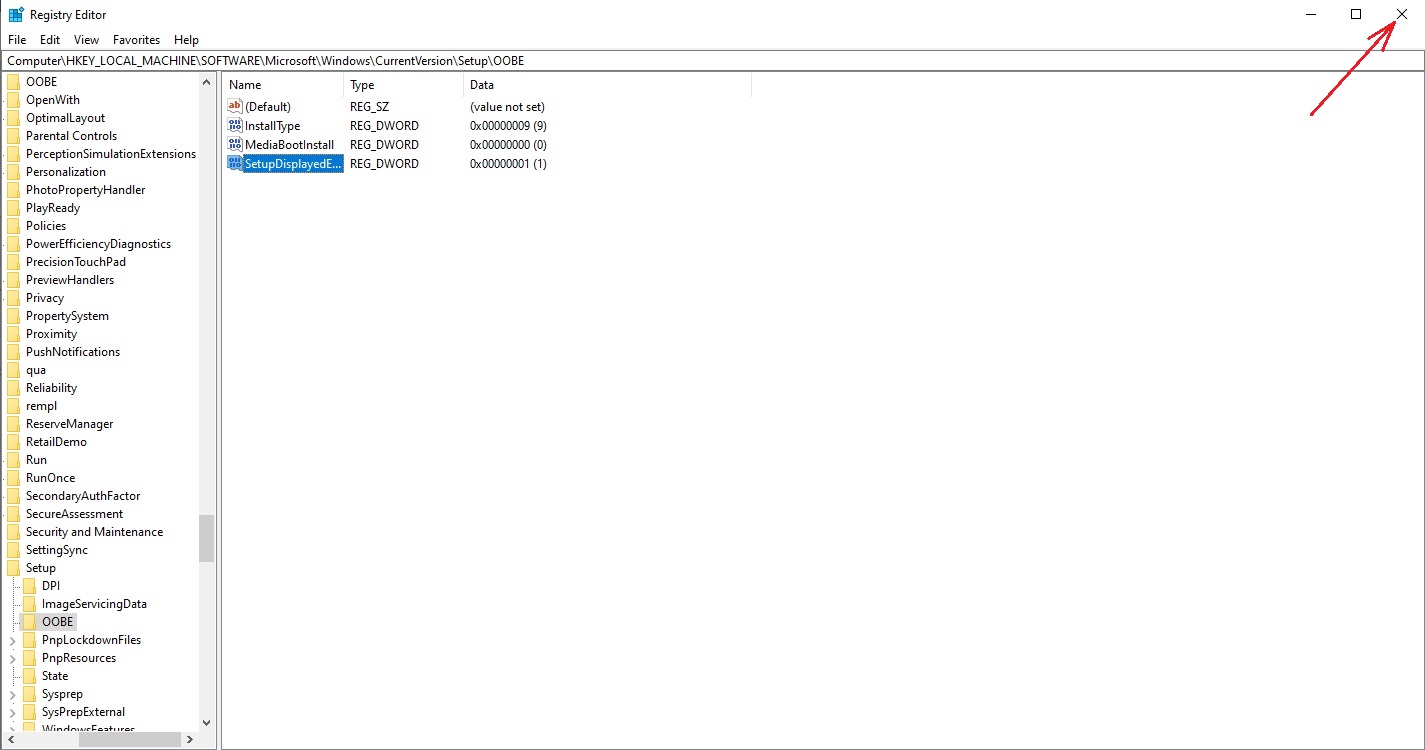Image resolution: width=1425 pixels, height=750 pixels.
Task: Select the (Default) string value icon
Action: click(x=235, y=106)
